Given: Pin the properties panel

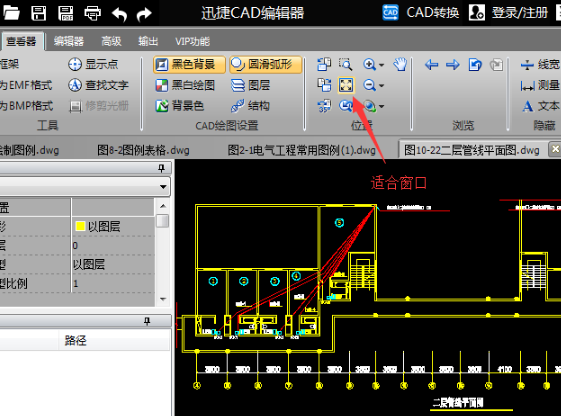Looking at the screenshot, I should pyautogui.click(x=161, y=168).
